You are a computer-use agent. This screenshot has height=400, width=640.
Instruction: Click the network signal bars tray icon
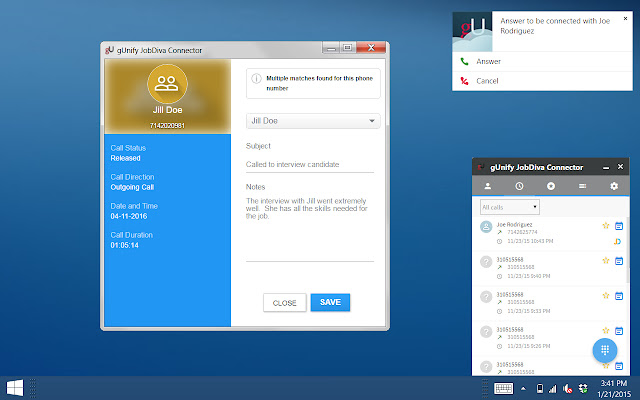pyautogui.click(x=553, y=389)
